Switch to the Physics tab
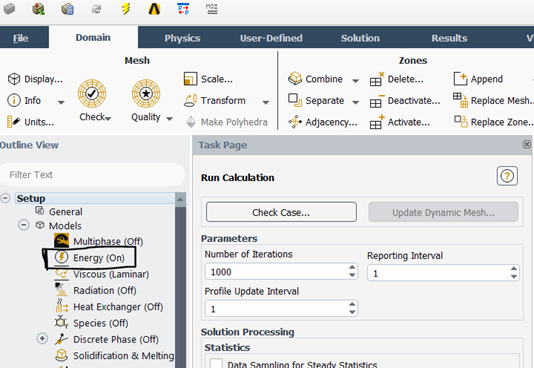Screen dimensions: 534x368 tap(182, 38)
